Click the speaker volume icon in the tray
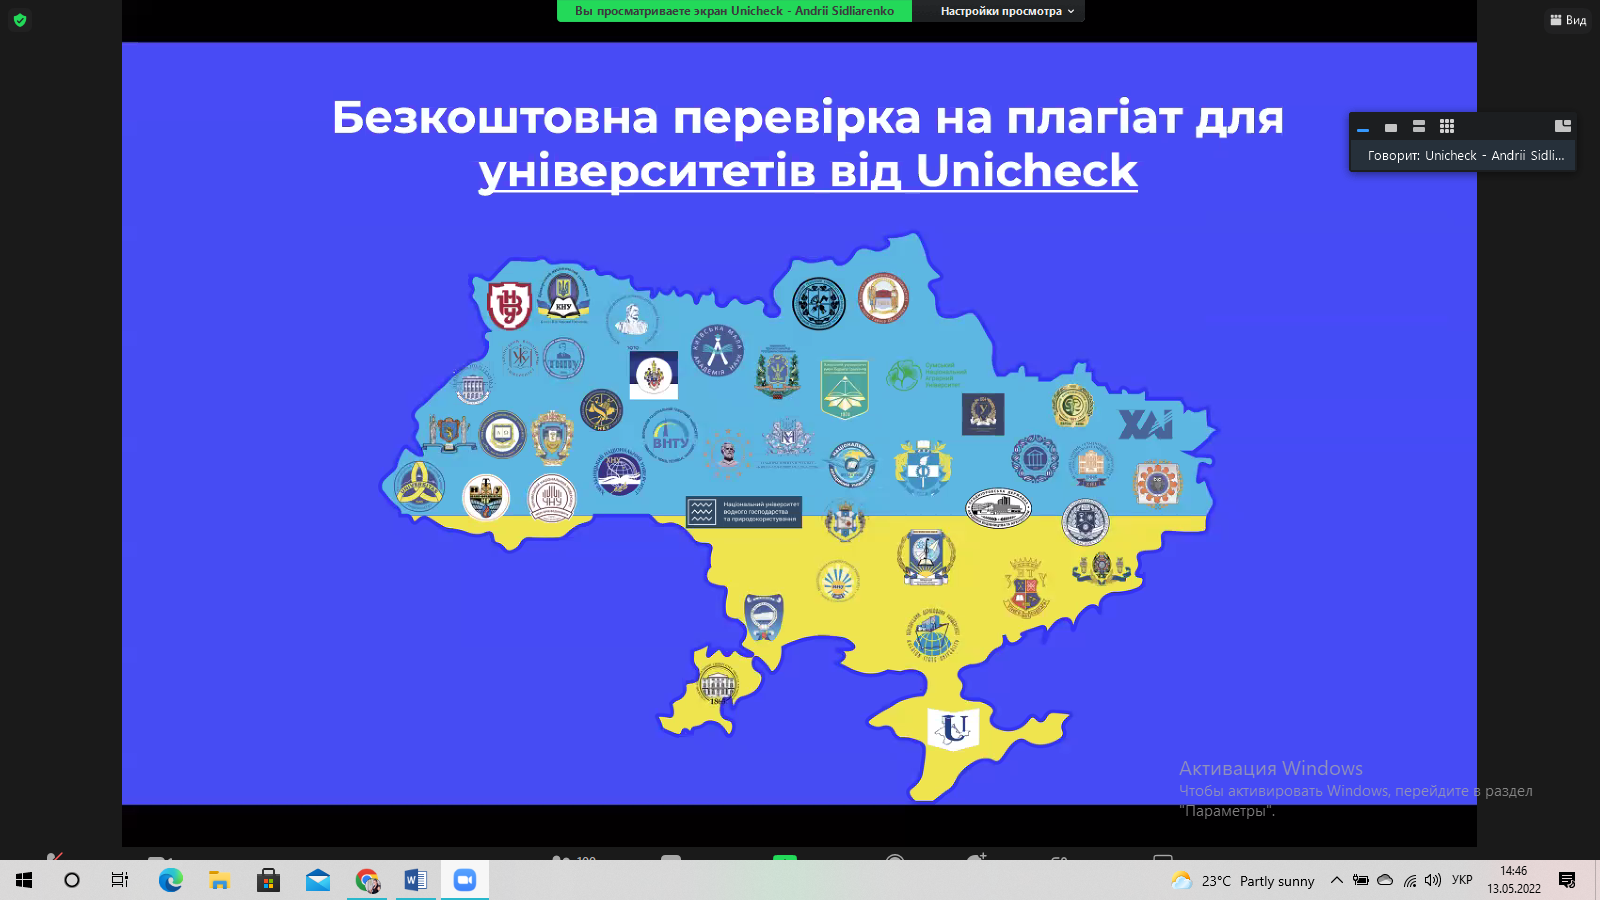The image size is (1600, 900). (x=1433, y=880)
